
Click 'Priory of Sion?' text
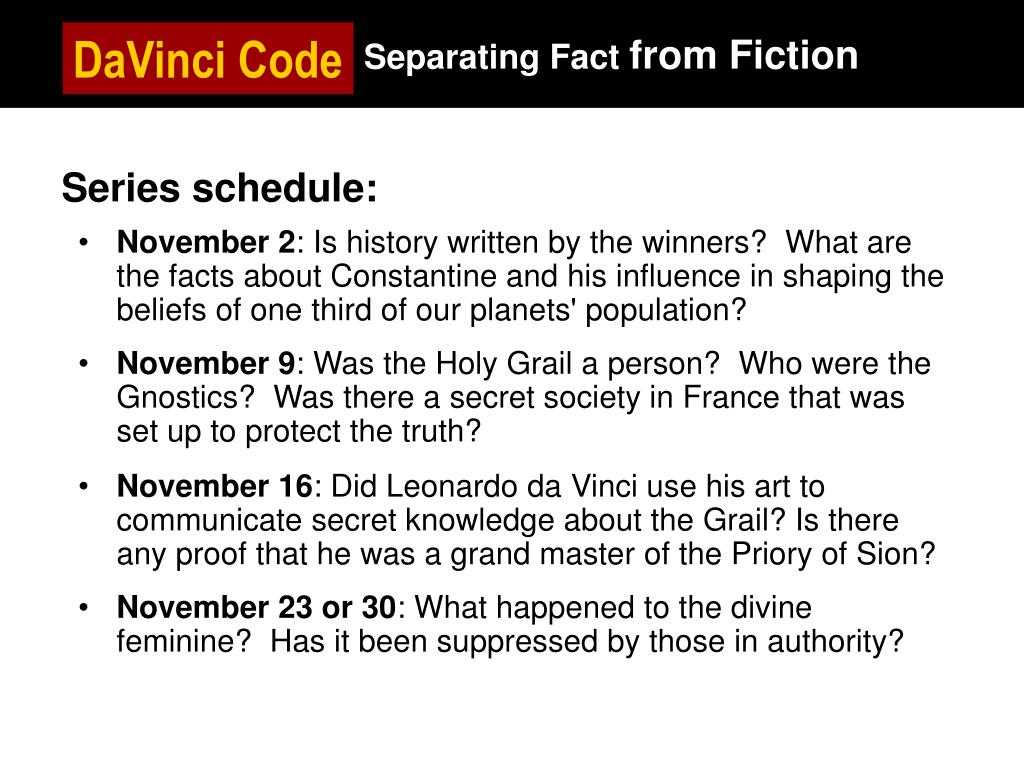click(833, 554)
